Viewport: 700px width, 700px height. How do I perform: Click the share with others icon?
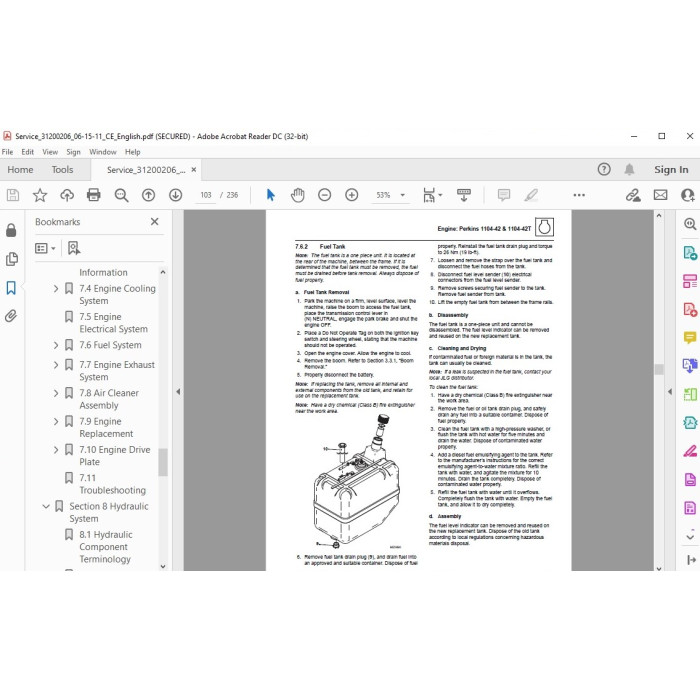point(688,195)
